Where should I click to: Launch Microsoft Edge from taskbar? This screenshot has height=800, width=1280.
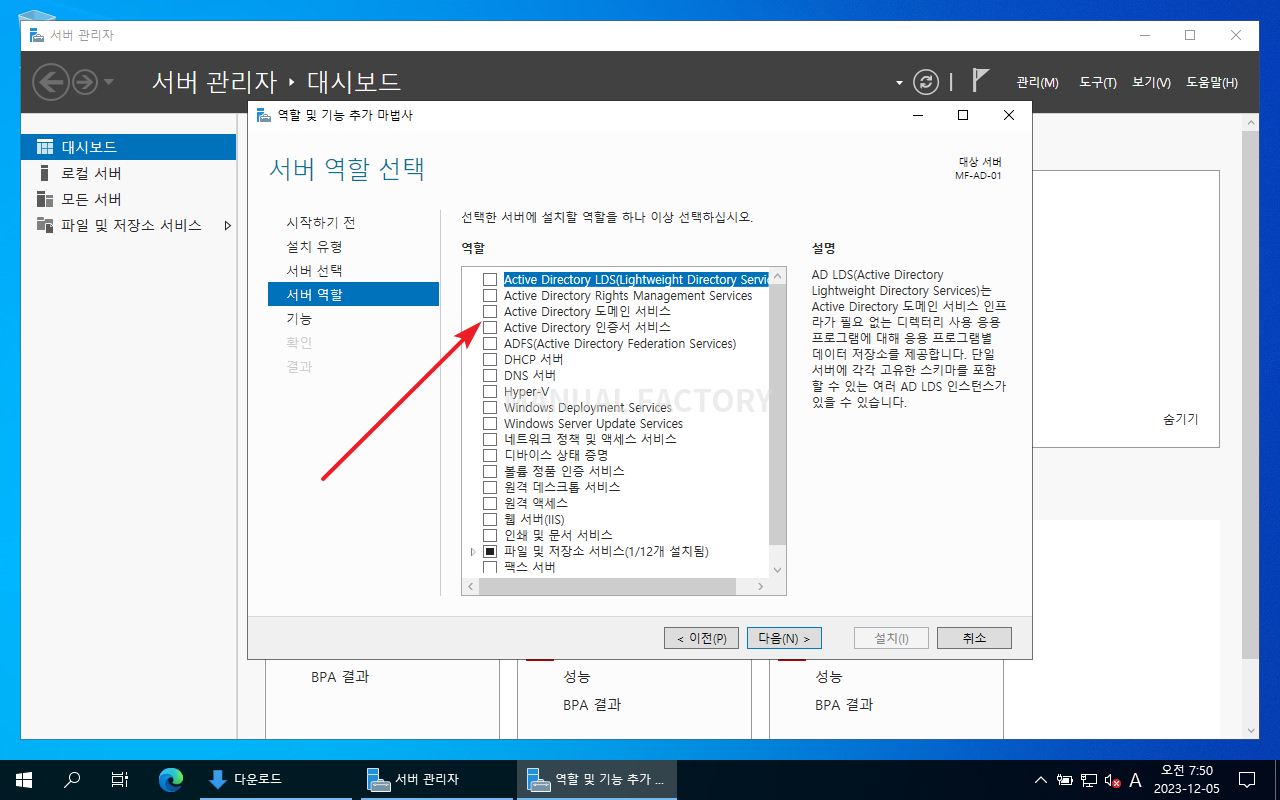pyautogui.click(x=171, y=780)
